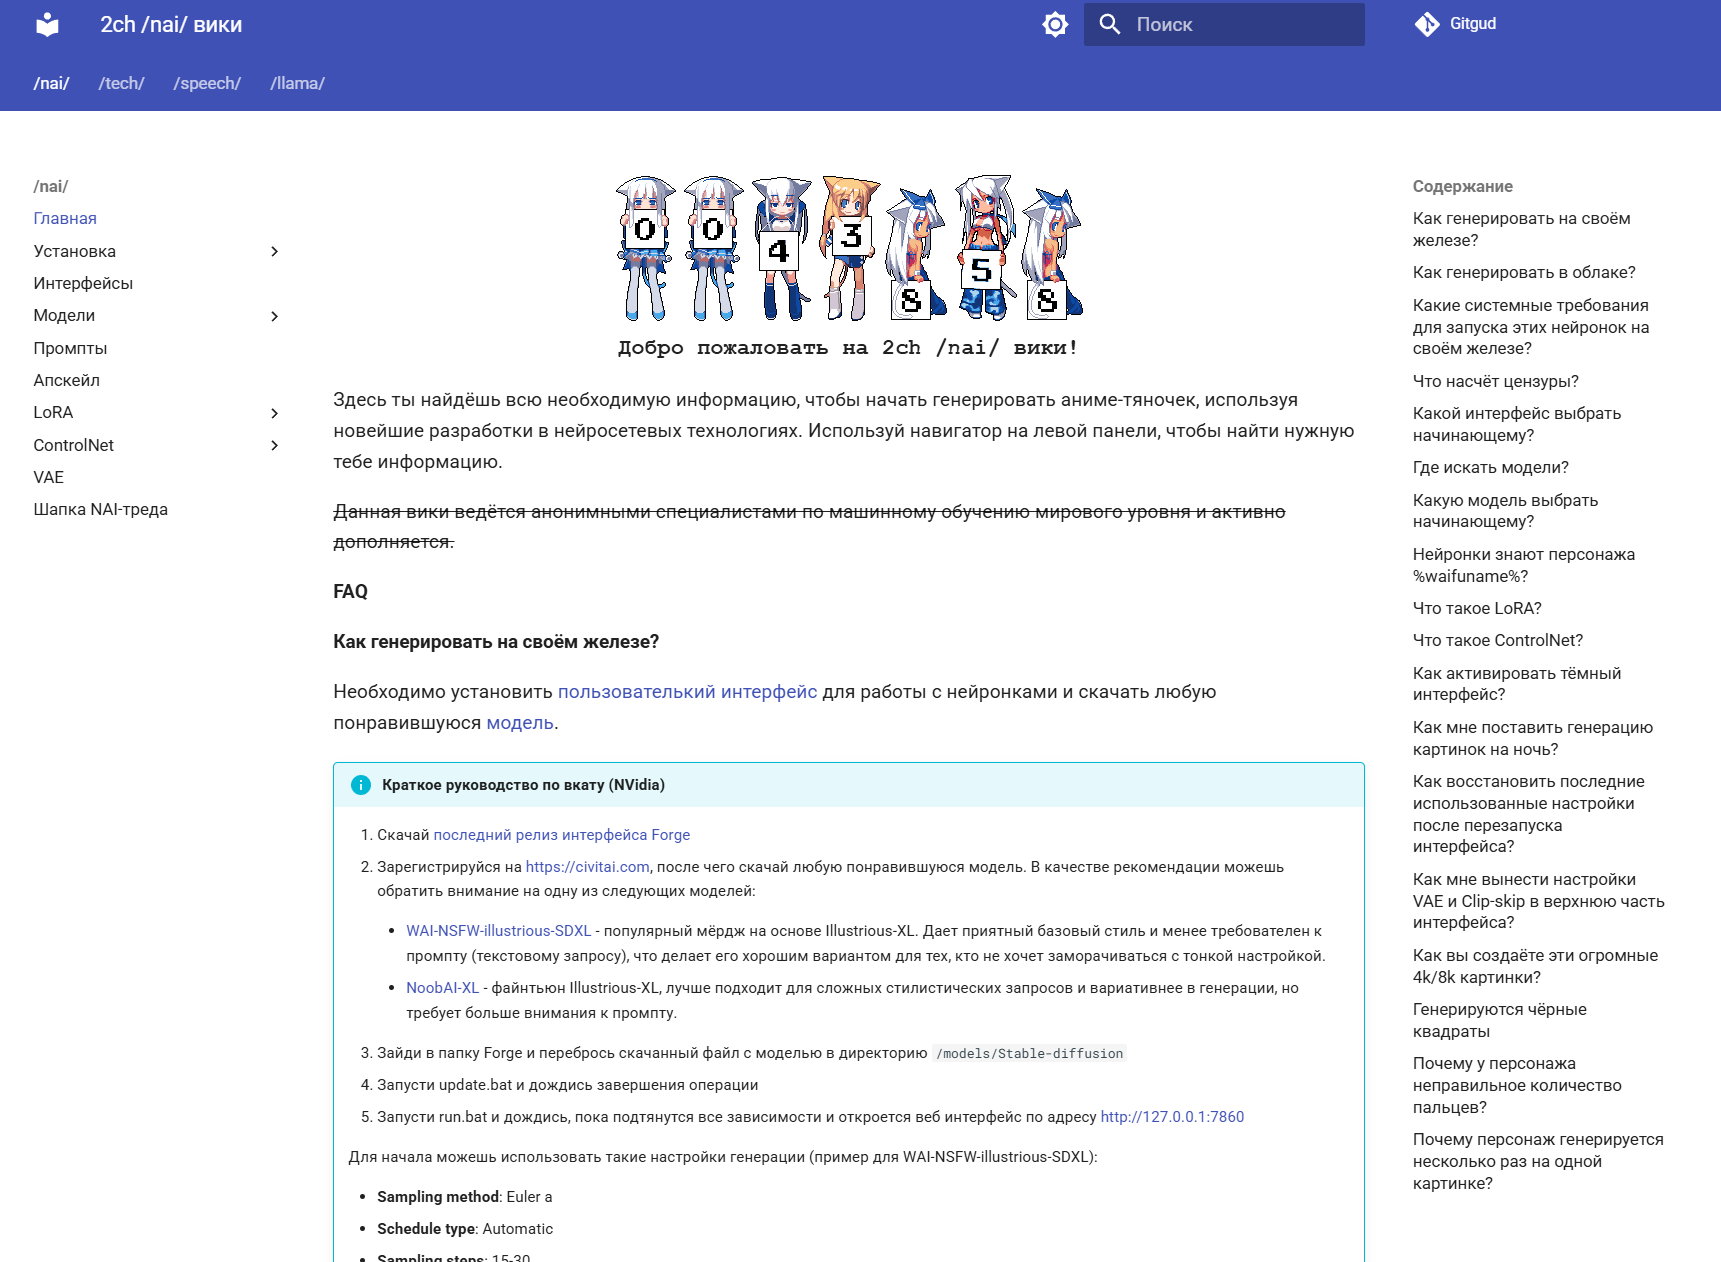Select ControlNet in the sidebar
Viewport: 1721px width, 1262px height.
tap(74, 445)
